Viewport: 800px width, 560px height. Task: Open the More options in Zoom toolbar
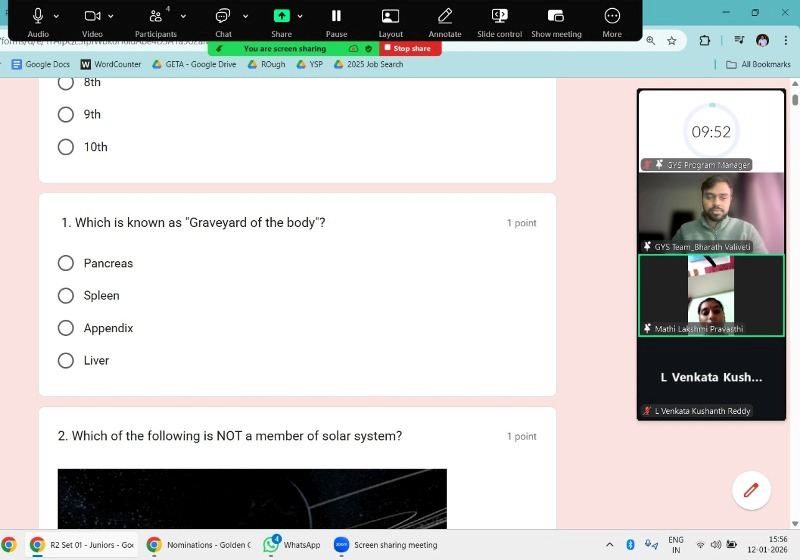pyautogui.click(x=612, y=18)
